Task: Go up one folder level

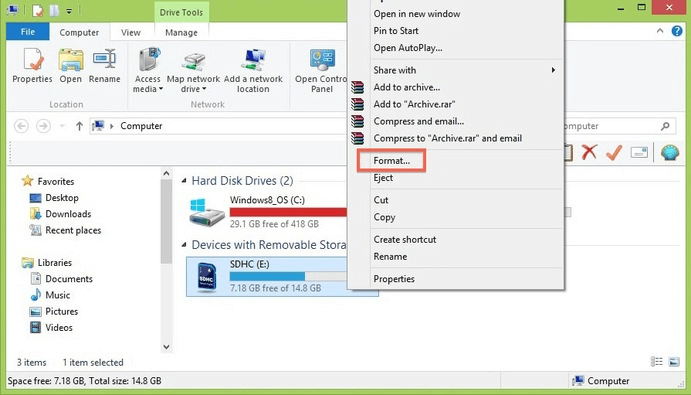Action: click(x=79, y=126)
